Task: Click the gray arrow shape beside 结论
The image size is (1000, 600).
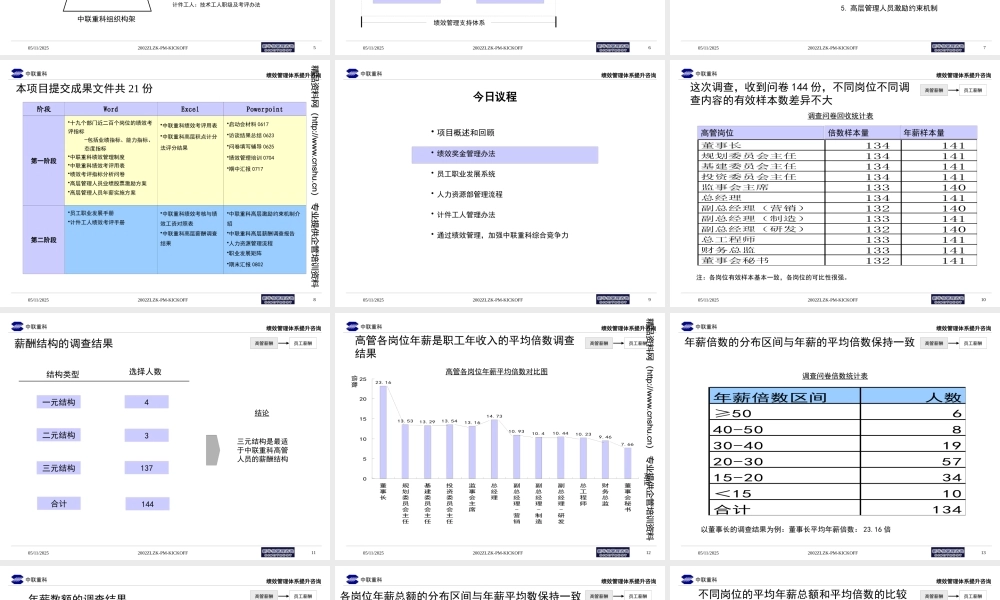Action: pos(213,450)
